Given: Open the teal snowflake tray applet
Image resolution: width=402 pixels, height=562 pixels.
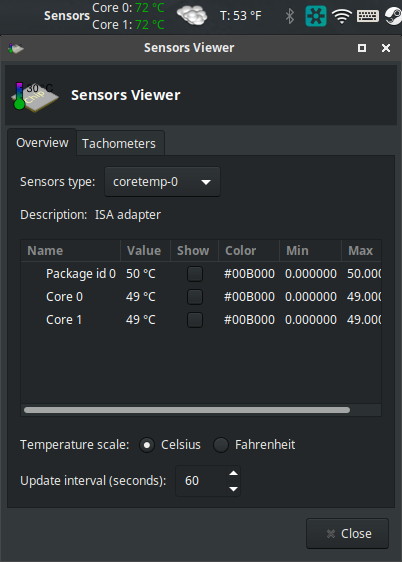Looking at the screenshot, I should pos(316,16).
